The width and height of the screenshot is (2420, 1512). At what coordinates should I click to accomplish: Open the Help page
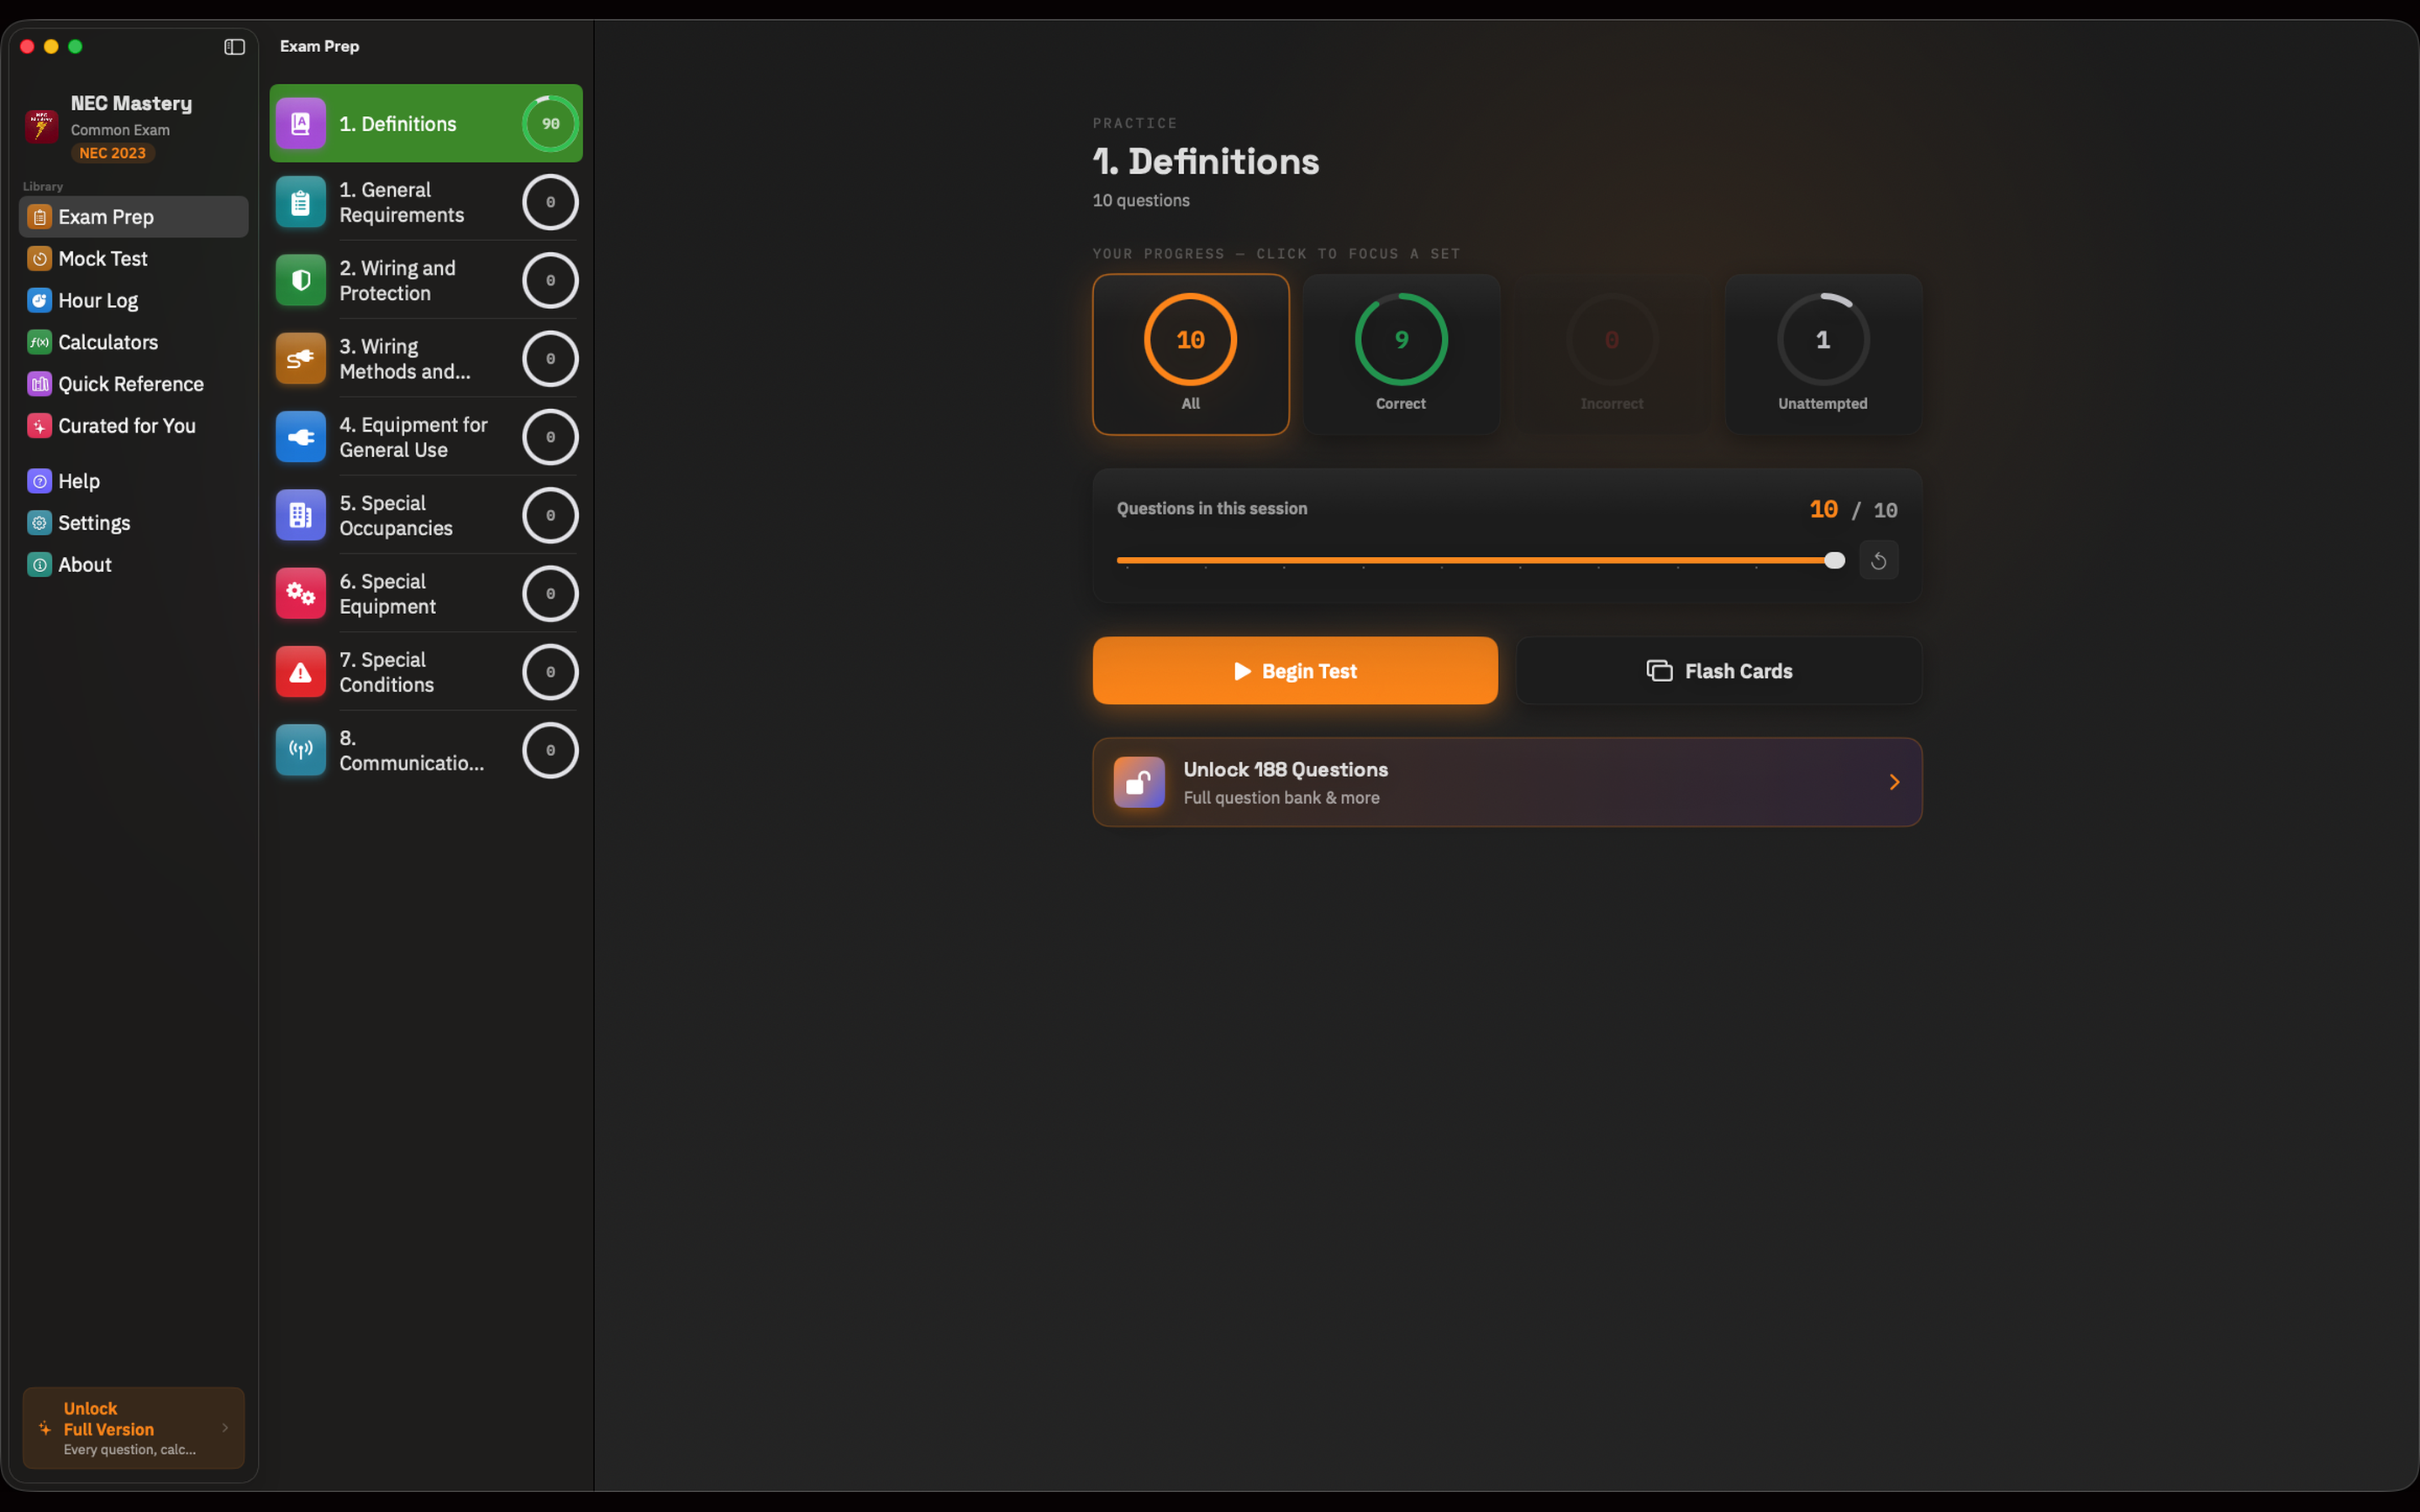[133, 482]
